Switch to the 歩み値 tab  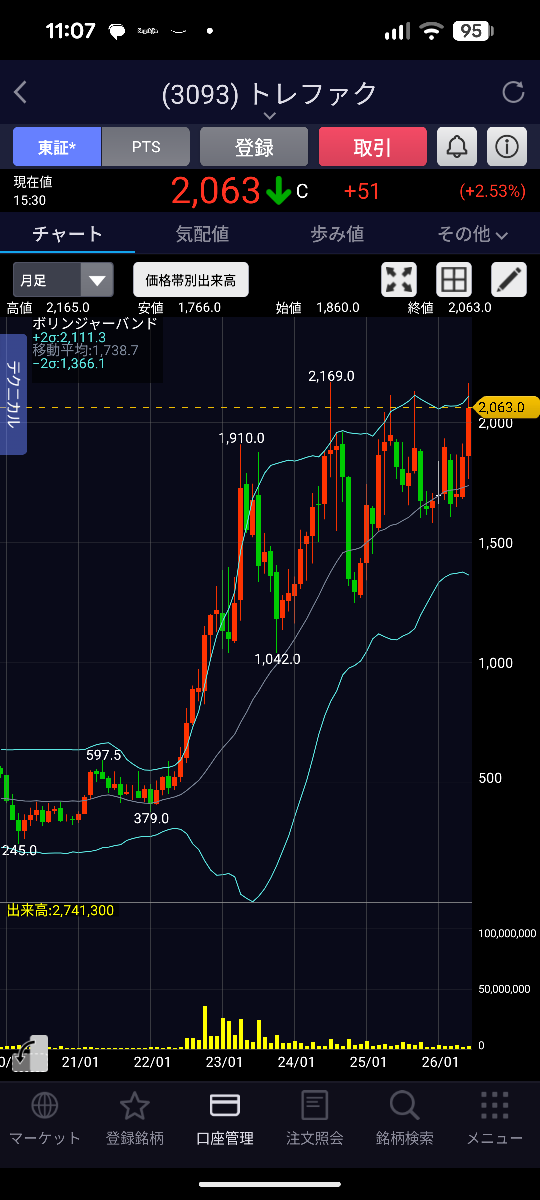[337, 234]
